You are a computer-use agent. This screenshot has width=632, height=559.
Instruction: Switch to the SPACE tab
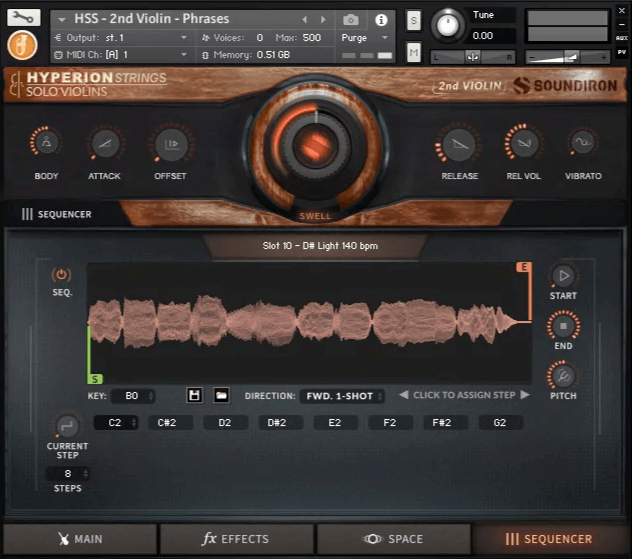click(x=393, y=539)
